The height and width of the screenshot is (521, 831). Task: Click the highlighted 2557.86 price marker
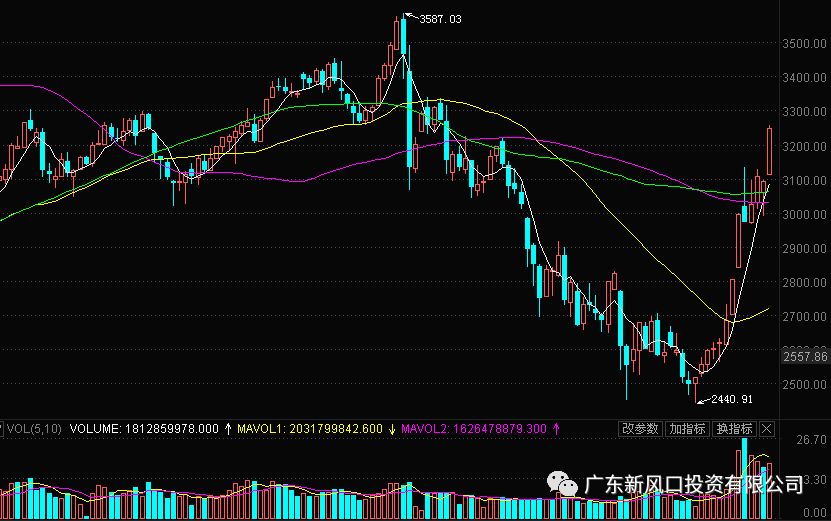[x=805, y=357]
